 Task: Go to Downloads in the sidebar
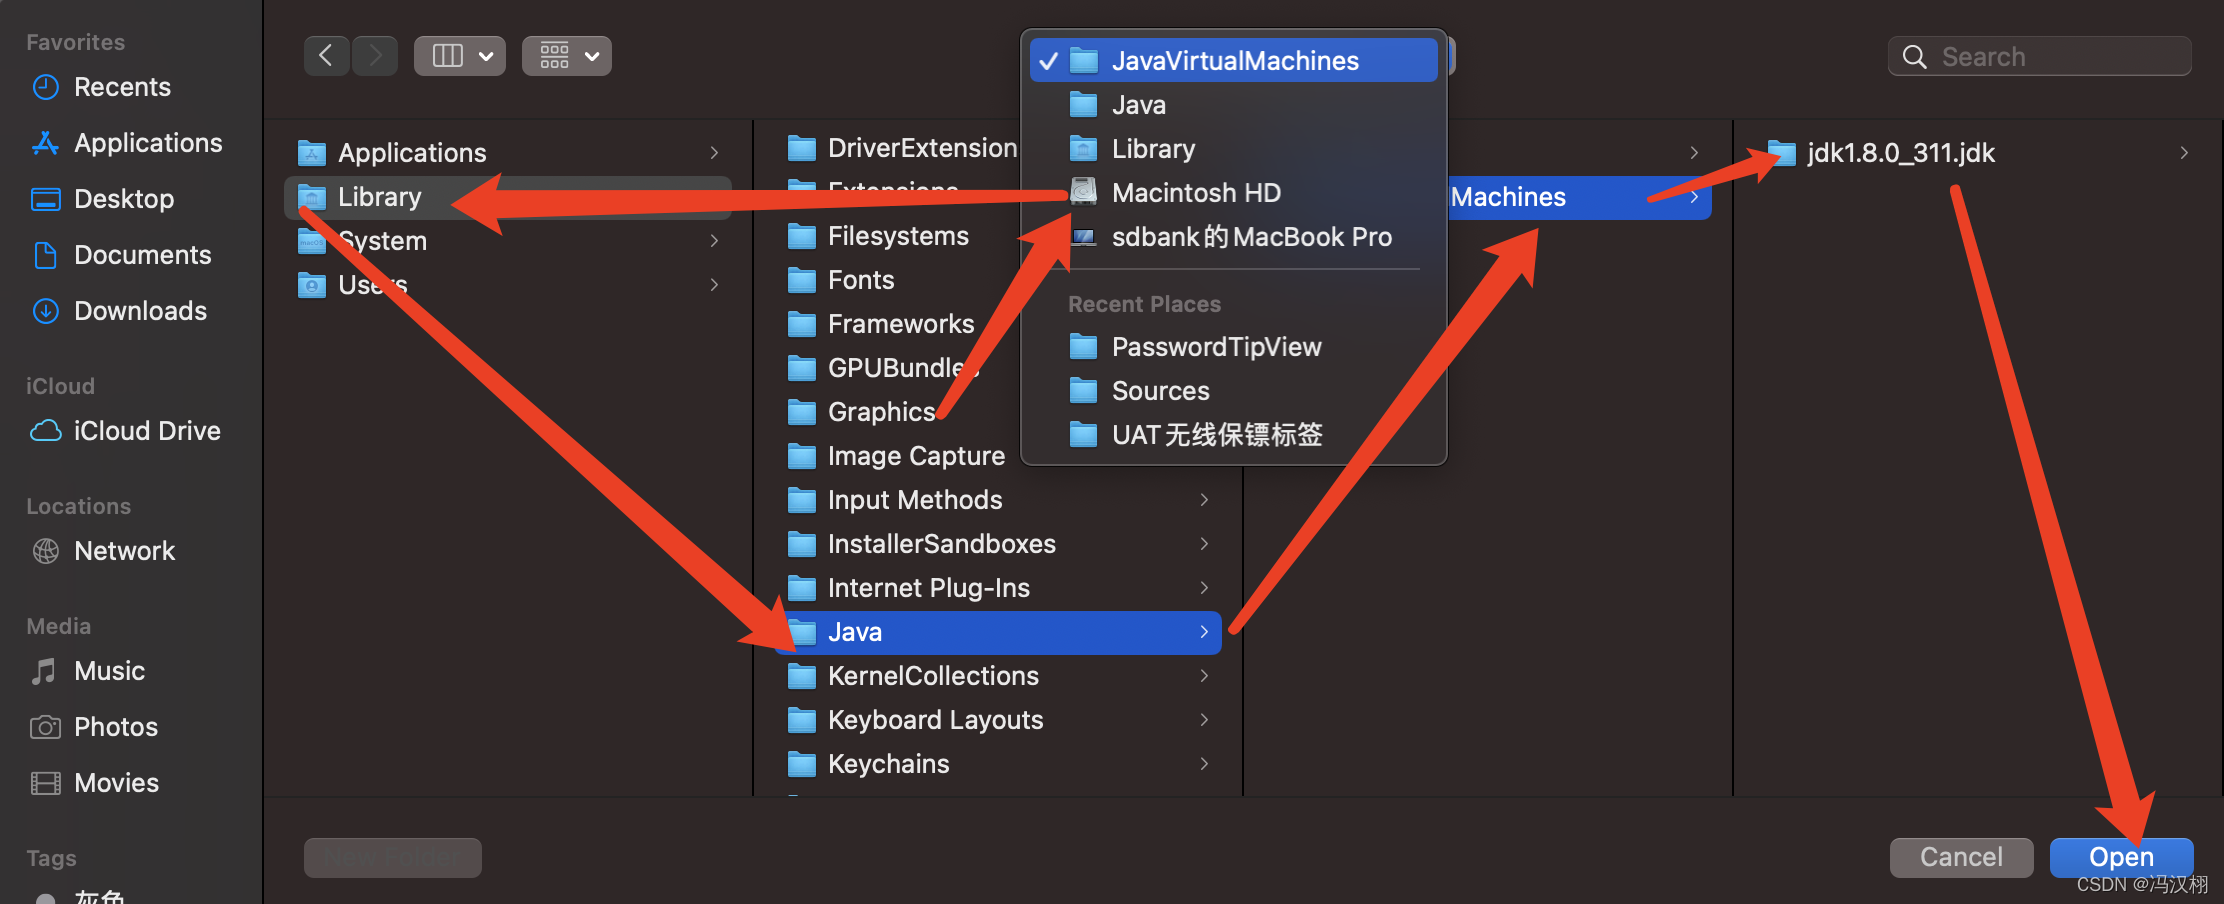[x=140, y=311]
